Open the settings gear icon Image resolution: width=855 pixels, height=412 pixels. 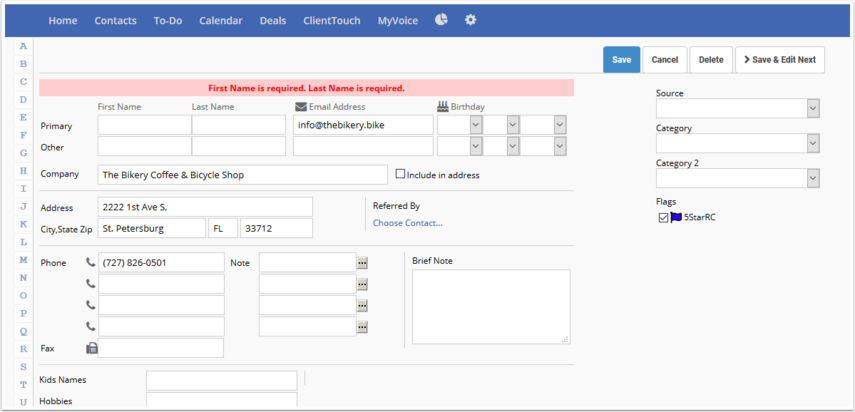click(x=471, y=20)
